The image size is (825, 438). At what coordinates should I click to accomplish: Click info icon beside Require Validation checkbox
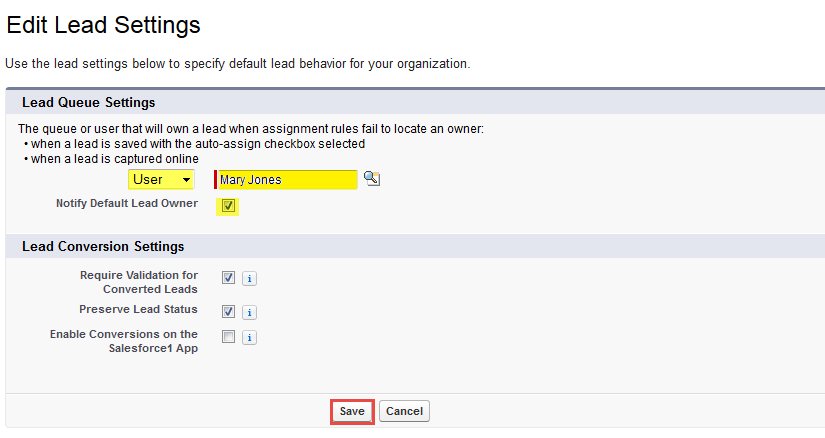point(250,279)
